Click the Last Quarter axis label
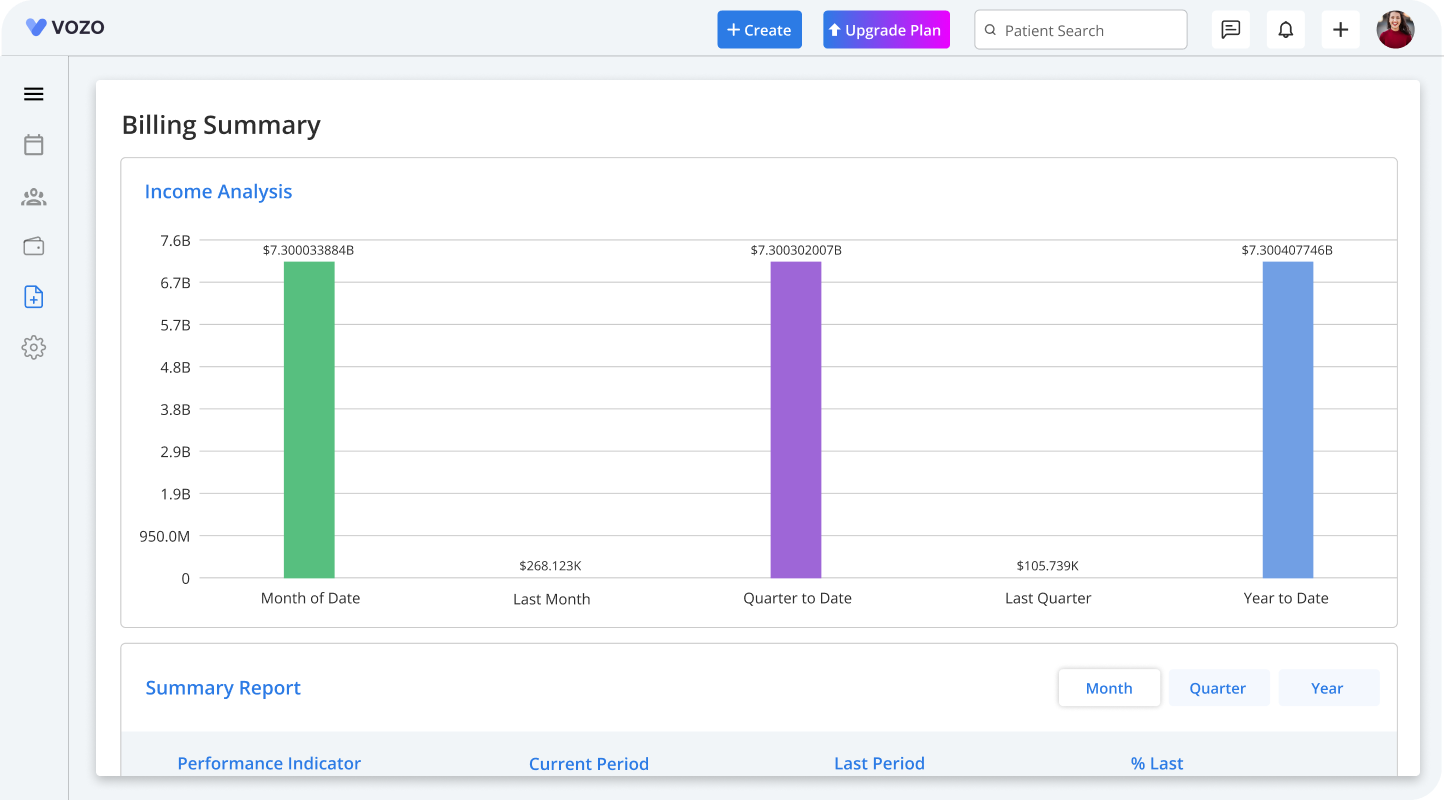Viewport: 1444px width, 800px height. (x=1048, y=598)
